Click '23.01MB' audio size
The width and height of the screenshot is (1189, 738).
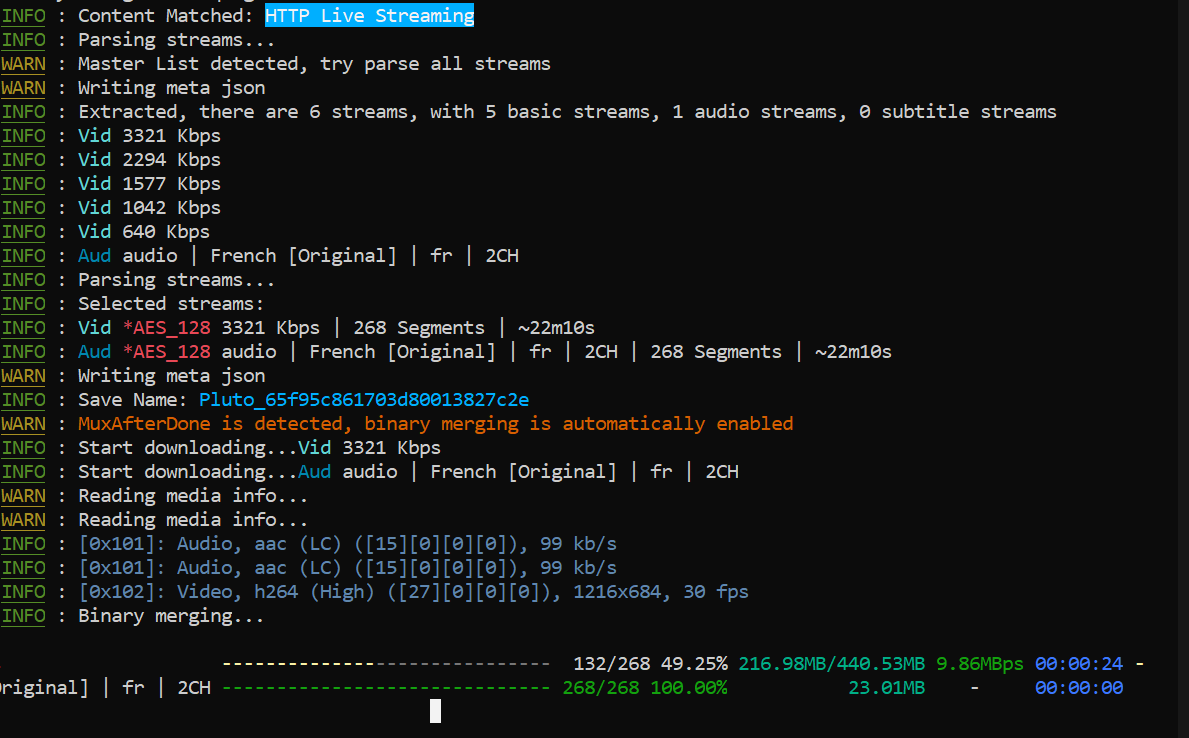[x=886, y=688]
